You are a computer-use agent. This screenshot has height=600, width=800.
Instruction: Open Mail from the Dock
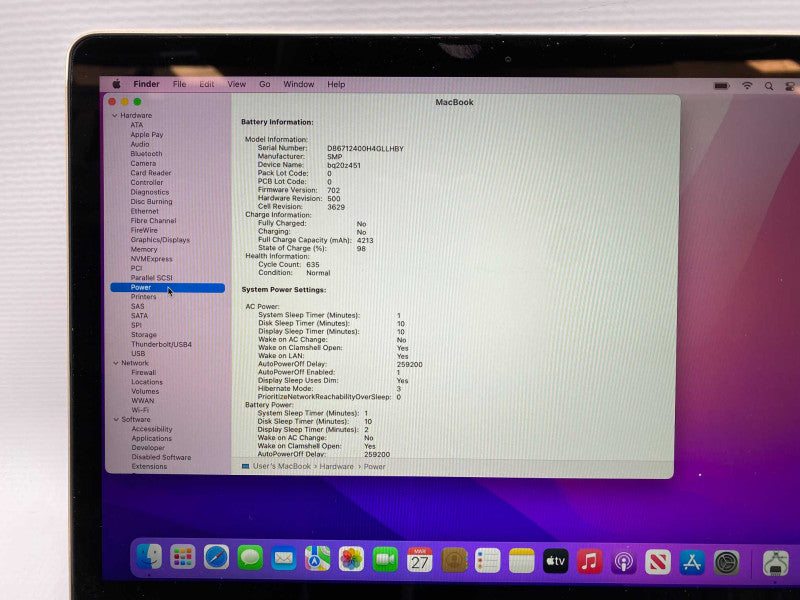coord(284,558)
